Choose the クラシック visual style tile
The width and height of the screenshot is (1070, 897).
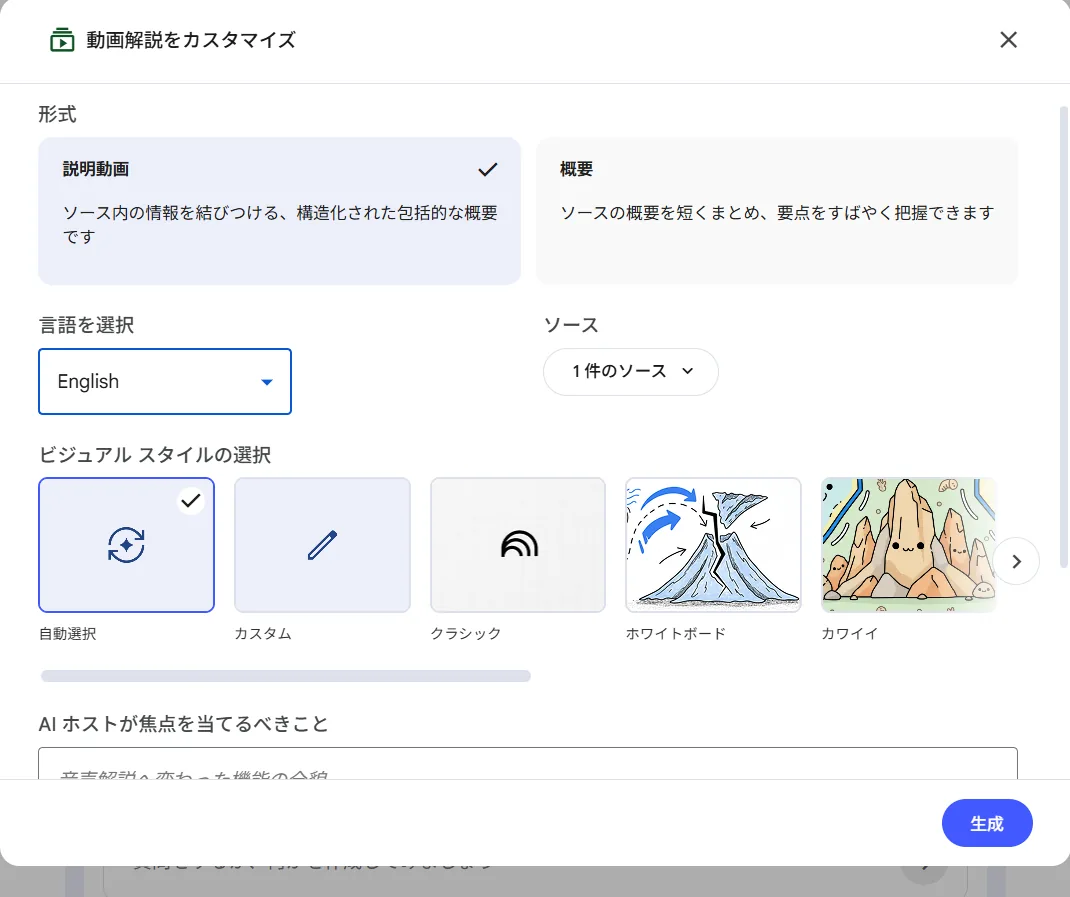tap(518, 545)
